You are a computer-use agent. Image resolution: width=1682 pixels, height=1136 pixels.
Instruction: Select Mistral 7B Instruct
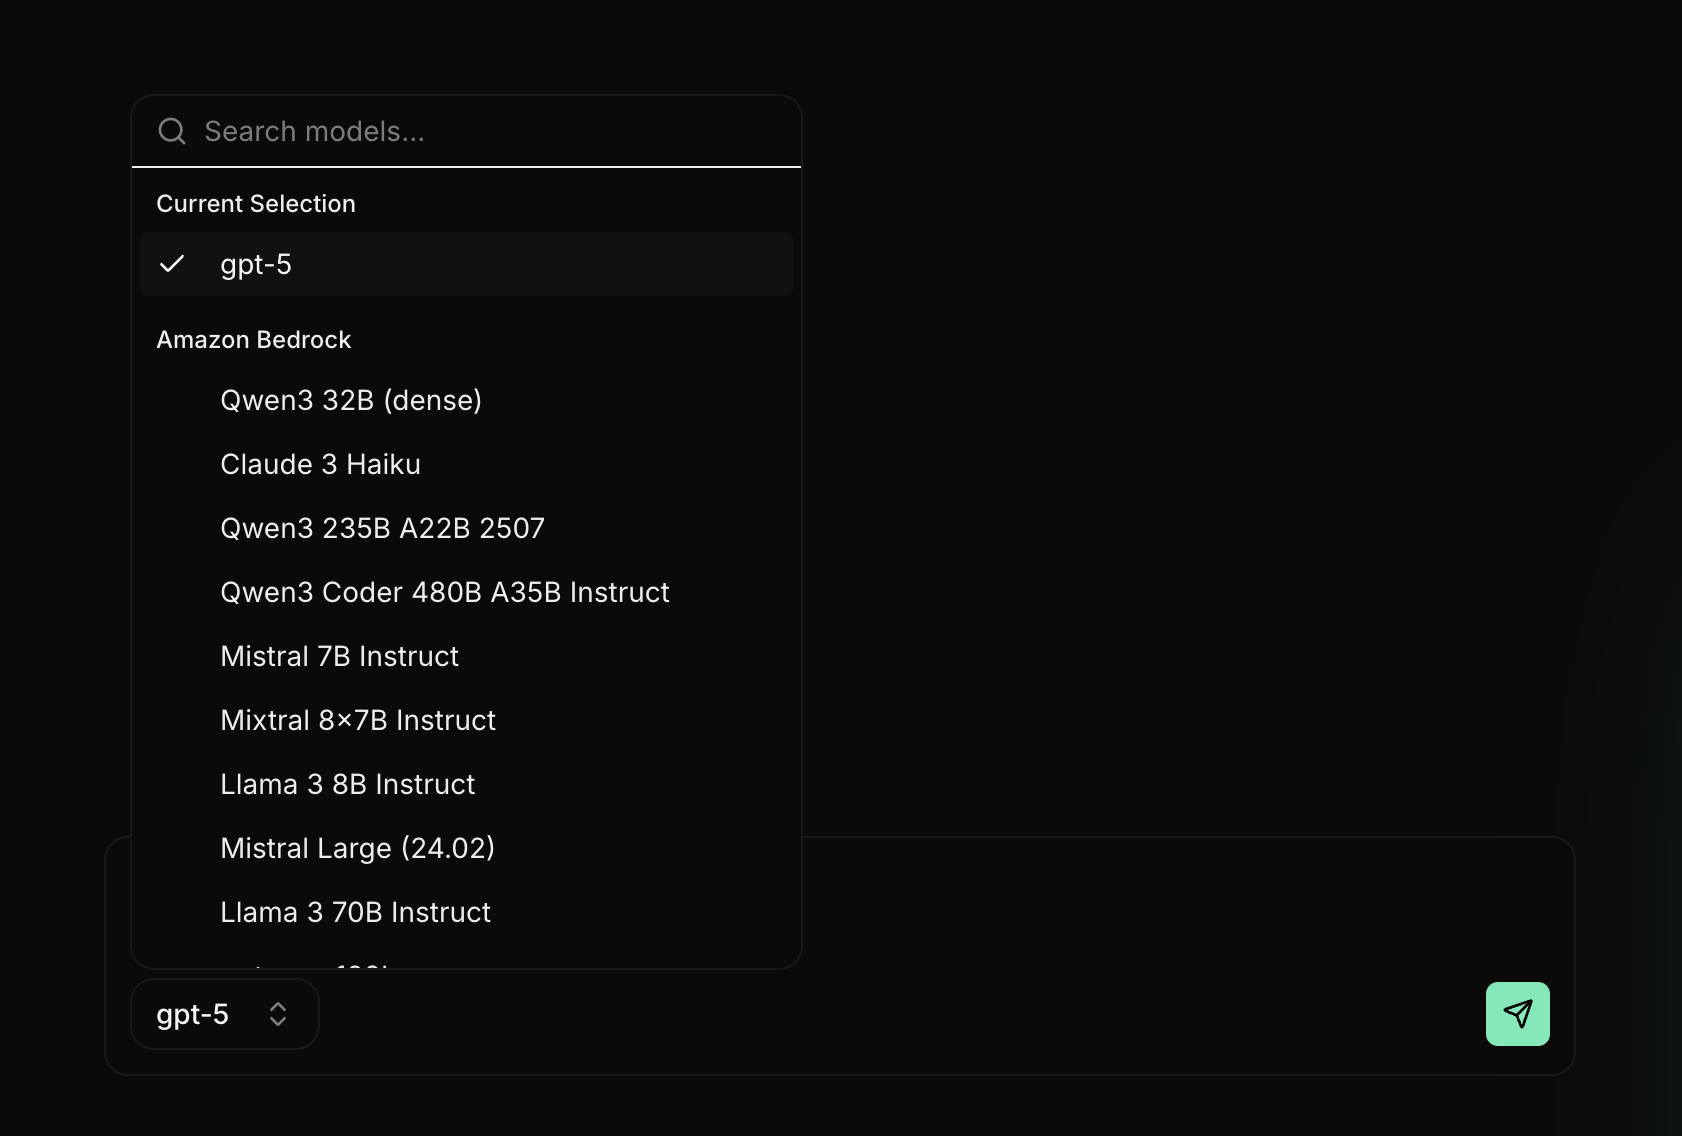(339, 655)
